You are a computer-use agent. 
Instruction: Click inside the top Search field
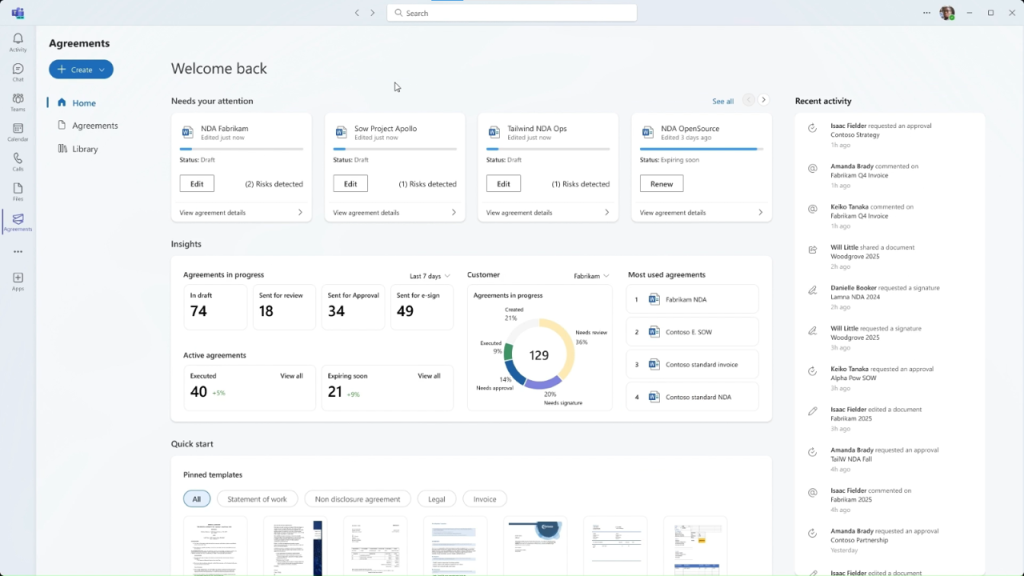512,12
